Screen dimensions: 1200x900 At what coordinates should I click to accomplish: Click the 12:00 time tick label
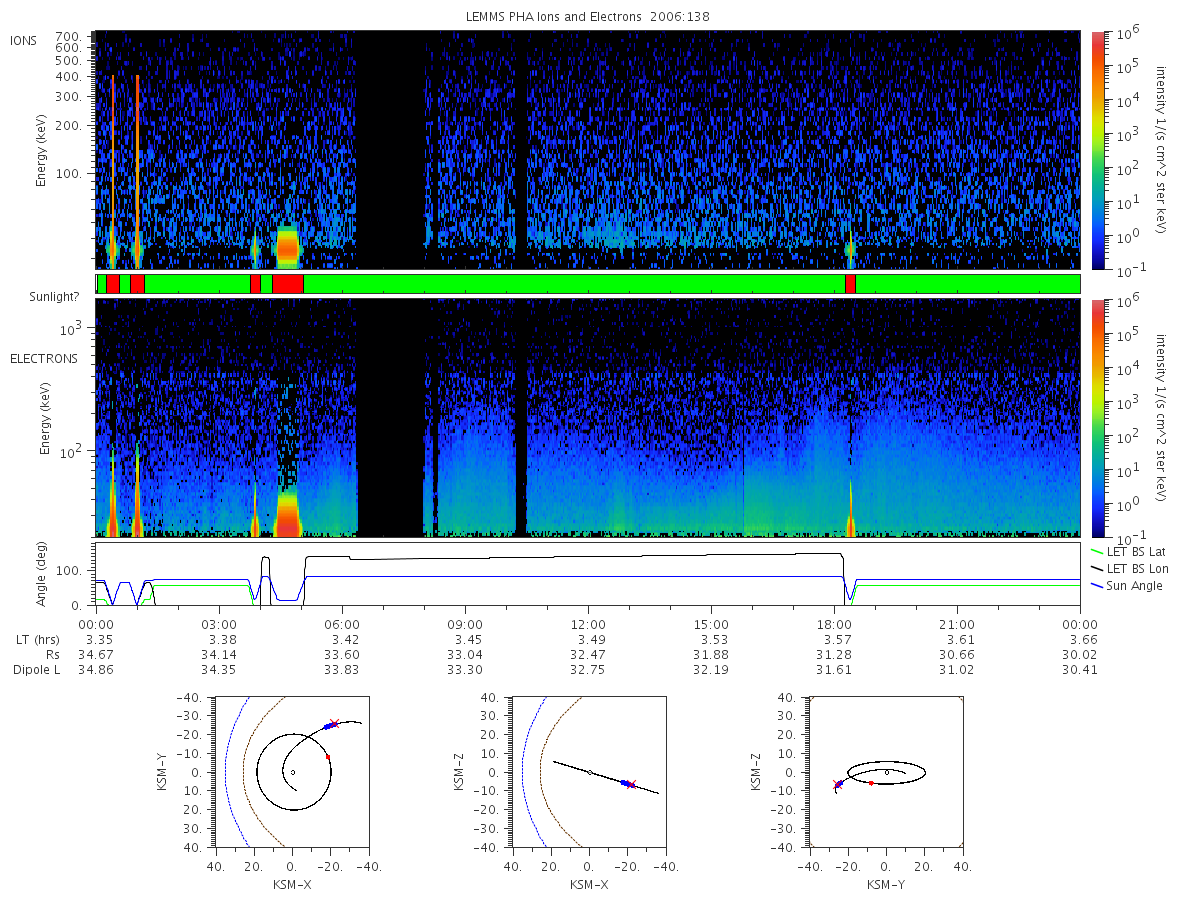pyautogui.click(x=588, y=623)
